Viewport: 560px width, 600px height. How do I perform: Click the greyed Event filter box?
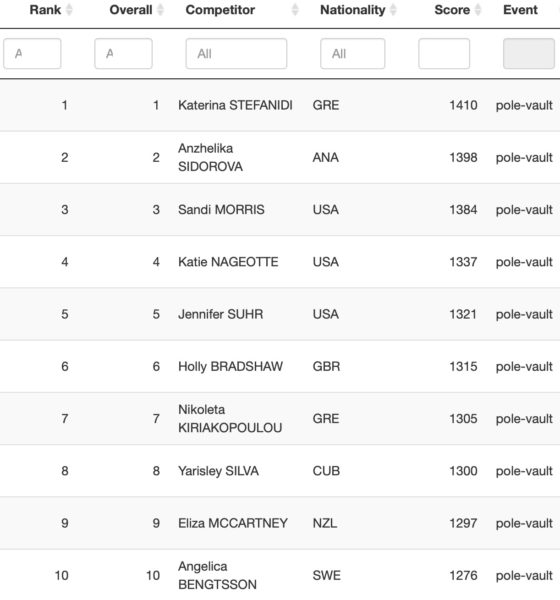[x=529, y=54]
